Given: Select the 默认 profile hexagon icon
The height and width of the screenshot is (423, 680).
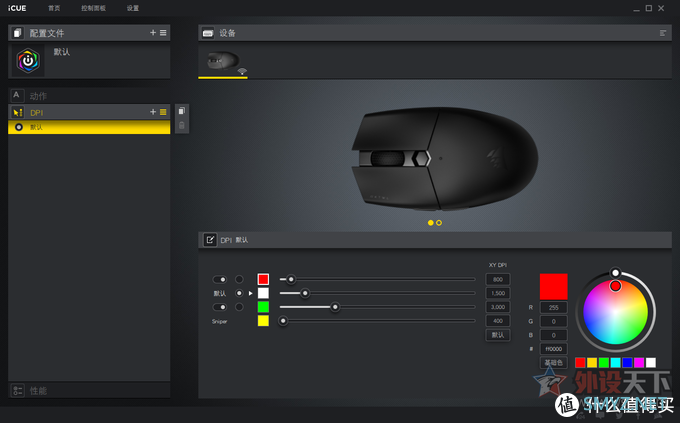Looking at the screenshot, I should 28,61.
